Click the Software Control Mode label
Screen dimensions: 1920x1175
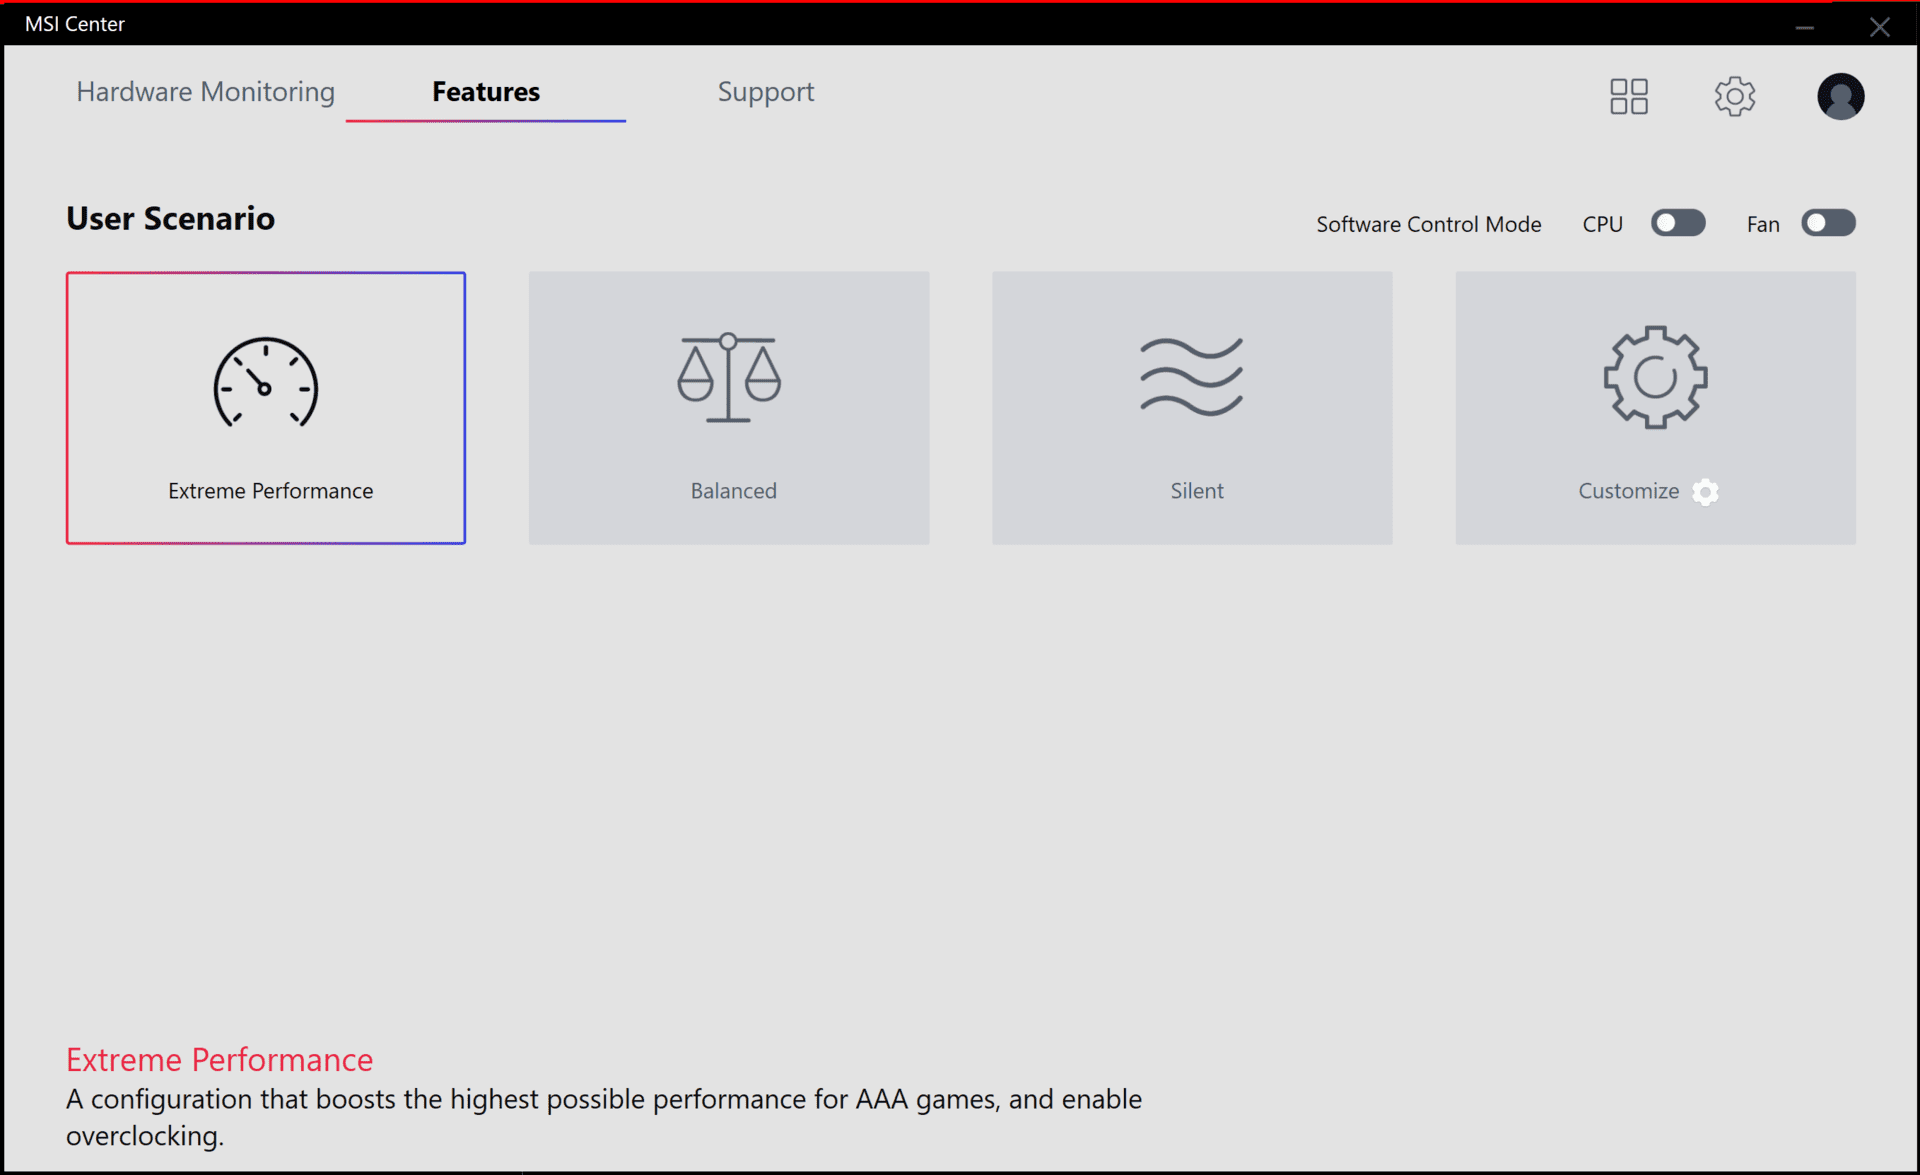tap(1428, 224)
